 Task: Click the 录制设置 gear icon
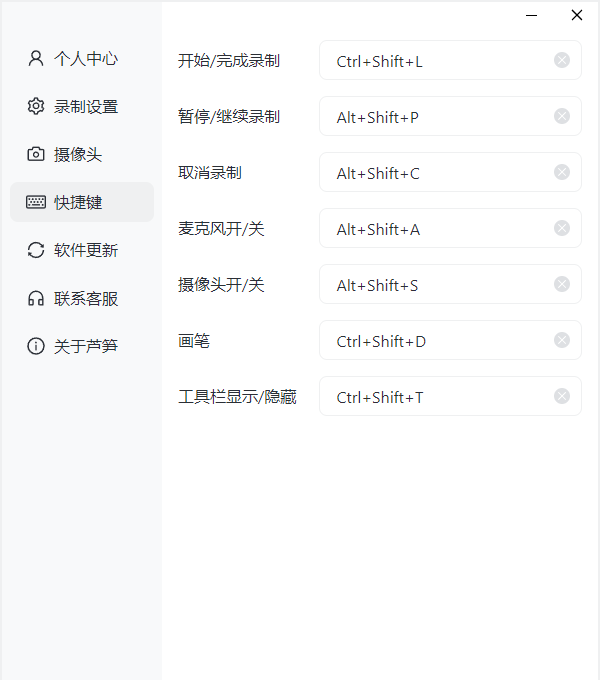(x=36, y=106)
